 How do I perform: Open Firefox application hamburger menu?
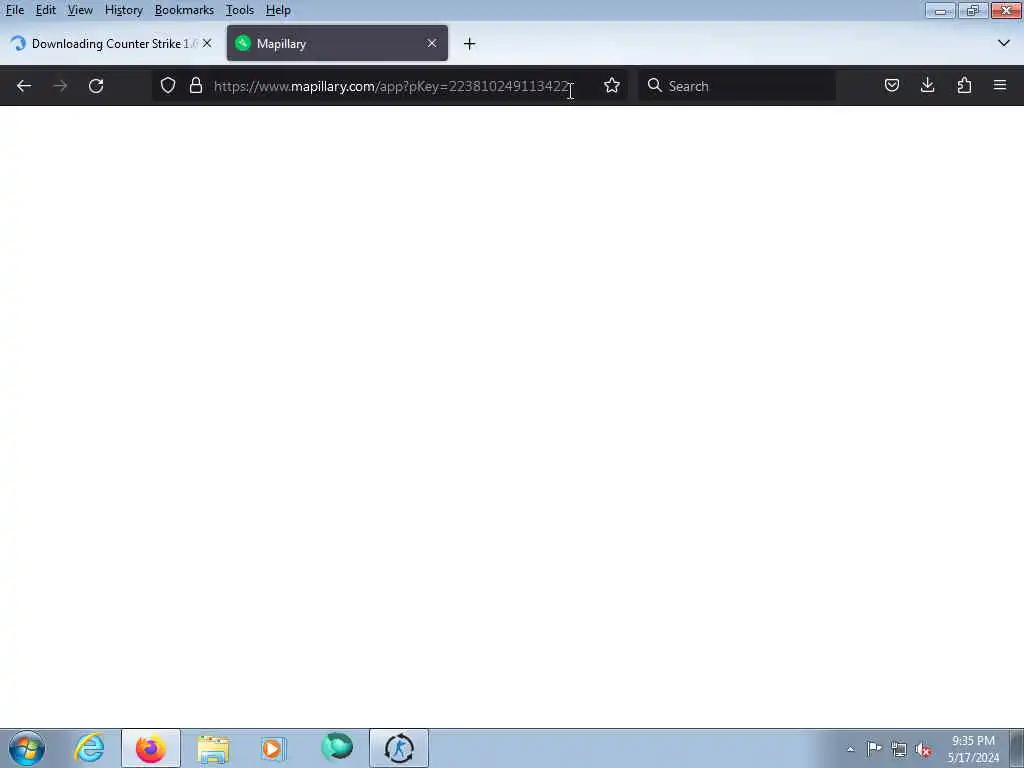[x=1000, y=86]
